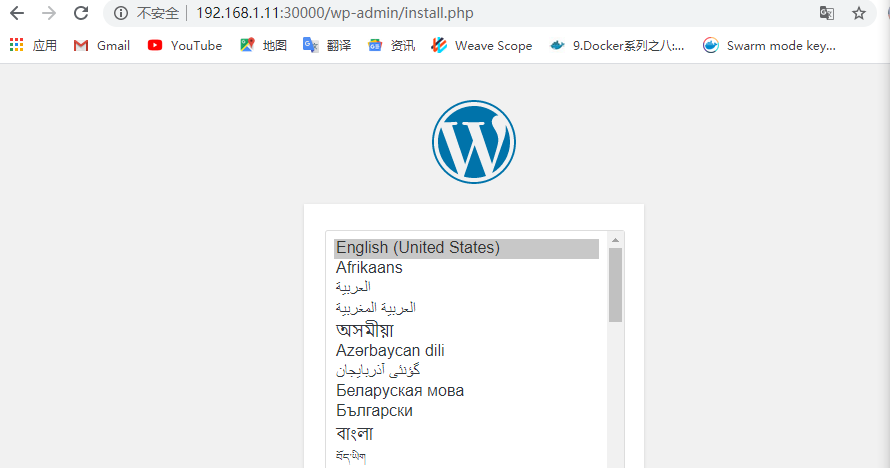Select Беларуская мова in the language list
The image size is (890, 468).
click(x=466, y=391)
